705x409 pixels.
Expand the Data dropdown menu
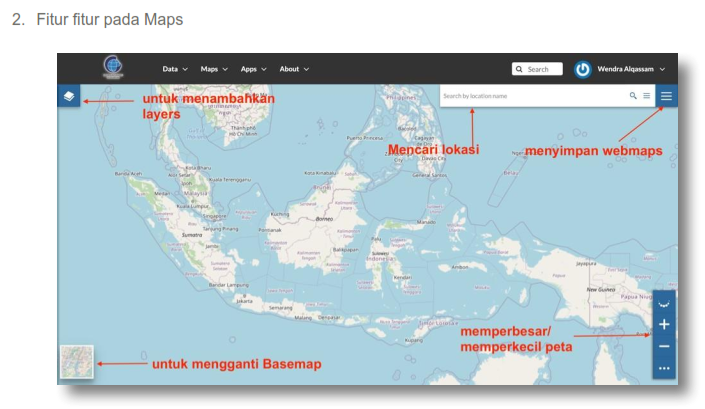pos(175,69)
